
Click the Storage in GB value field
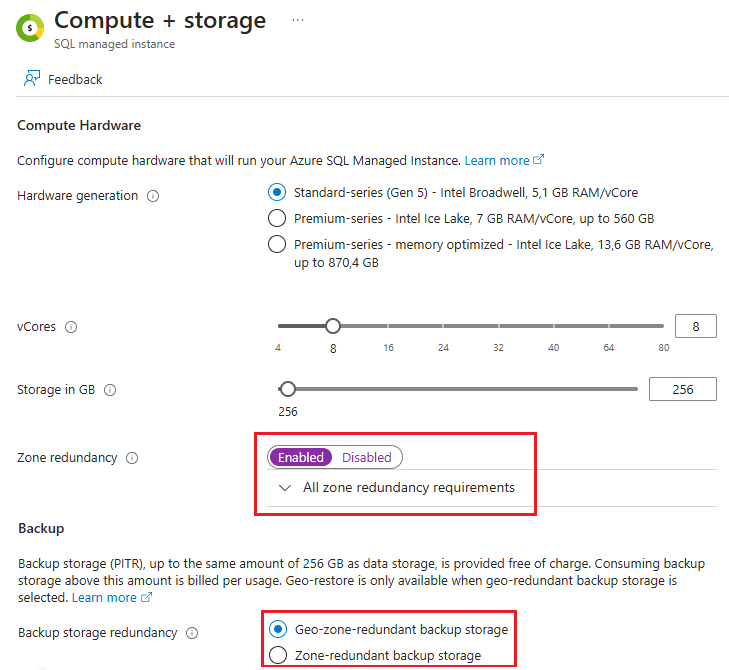pos(683,389)
